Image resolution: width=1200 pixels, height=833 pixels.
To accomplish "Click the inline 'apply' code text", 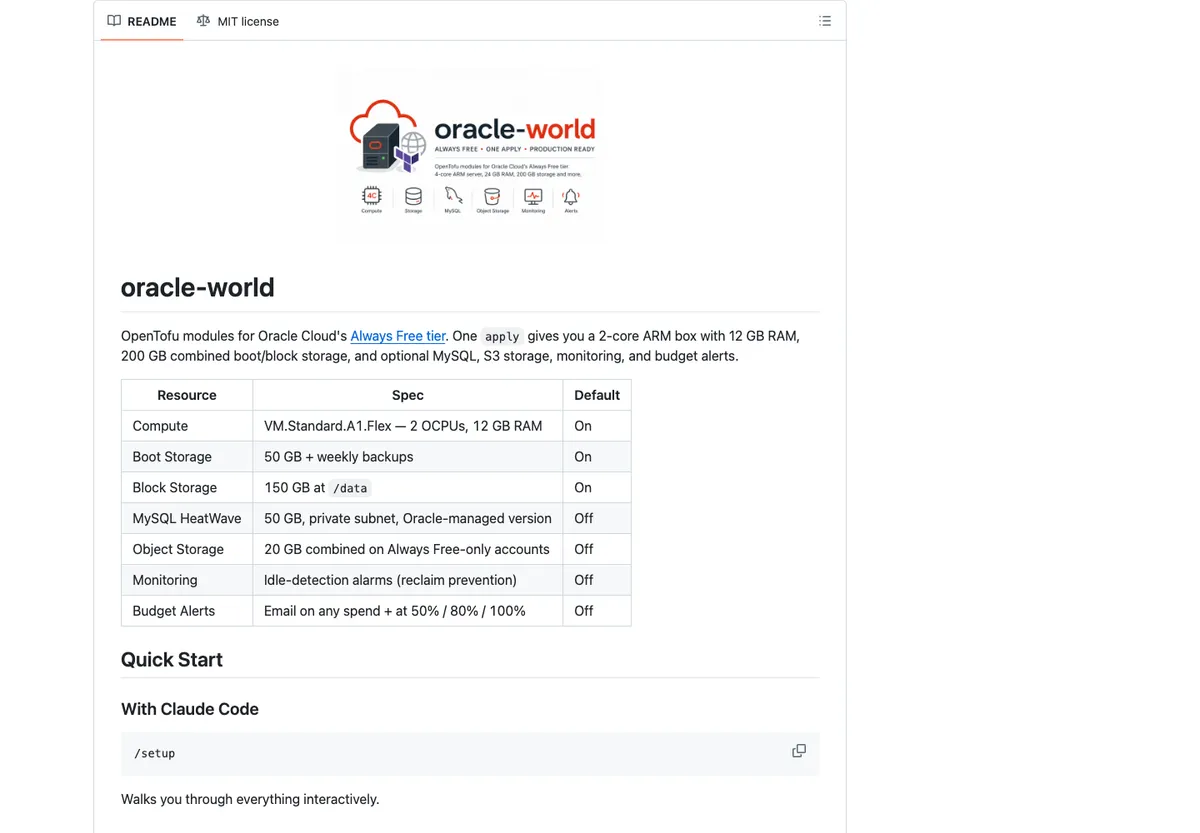I will coord(502,337).
